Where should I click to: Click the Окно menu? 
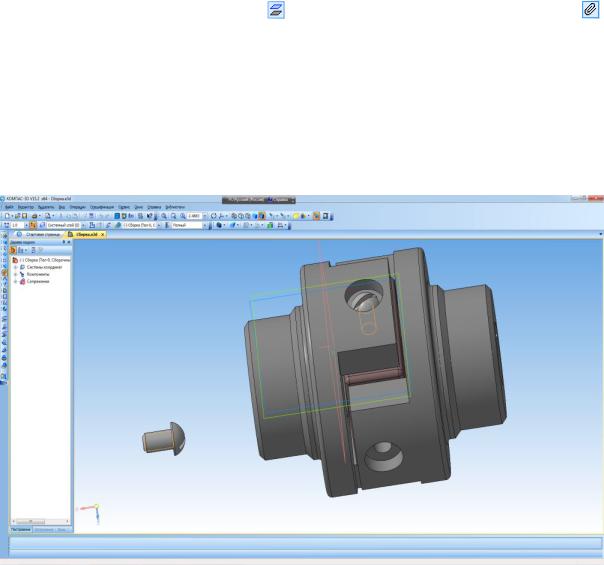[138, 207]
